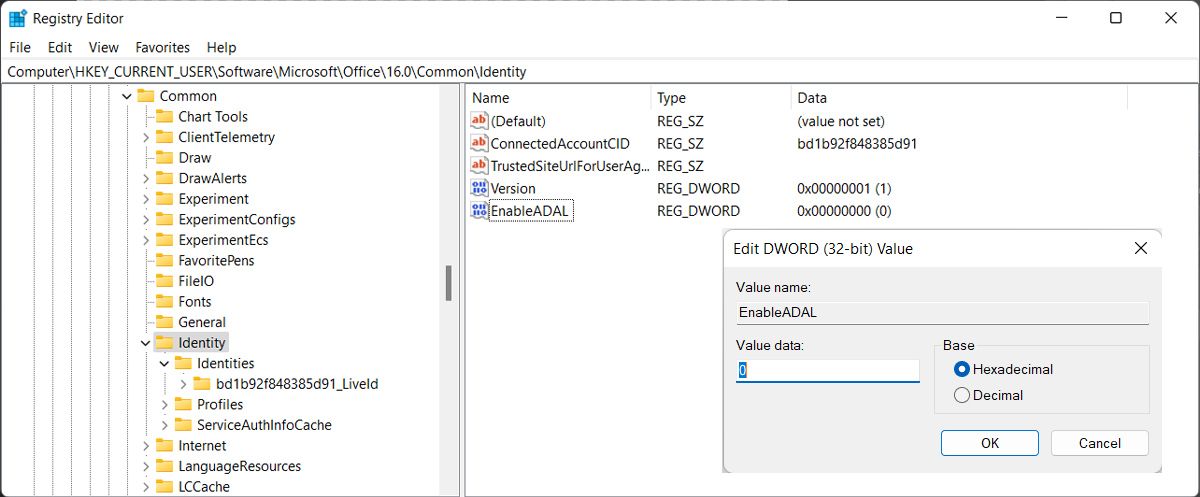Click the LanguageResources folder icon
Viewport: 1200px width, 497px height.
(165, 466)
